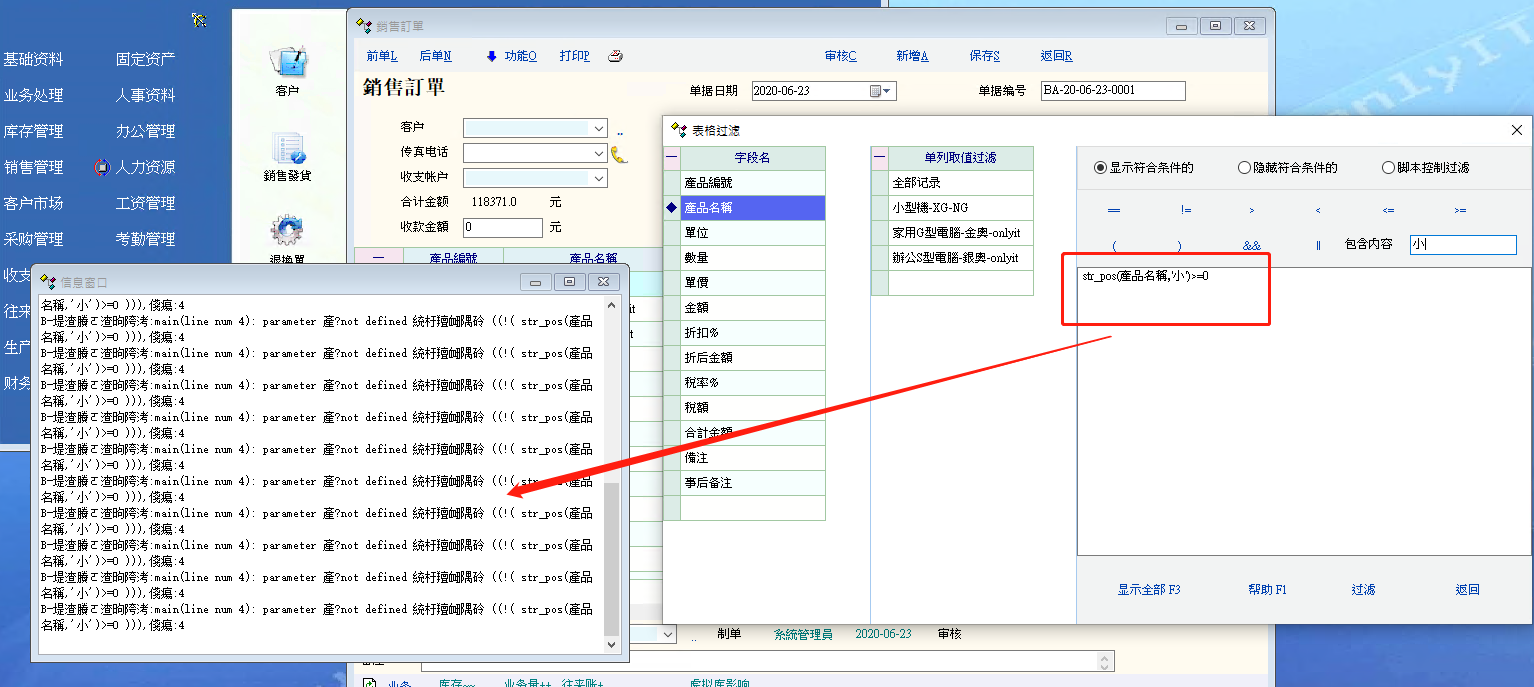Expand the 收支帐户 dropdown

click(x=599, y=178)
